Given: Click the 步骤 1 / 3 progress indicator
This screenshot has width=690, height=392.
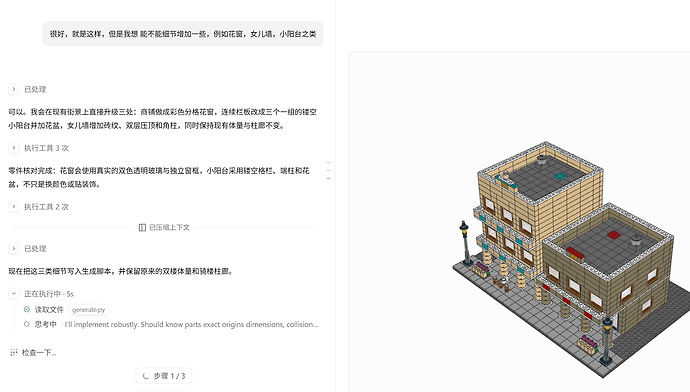Looking at the screenshot, I should pos(163,376).
